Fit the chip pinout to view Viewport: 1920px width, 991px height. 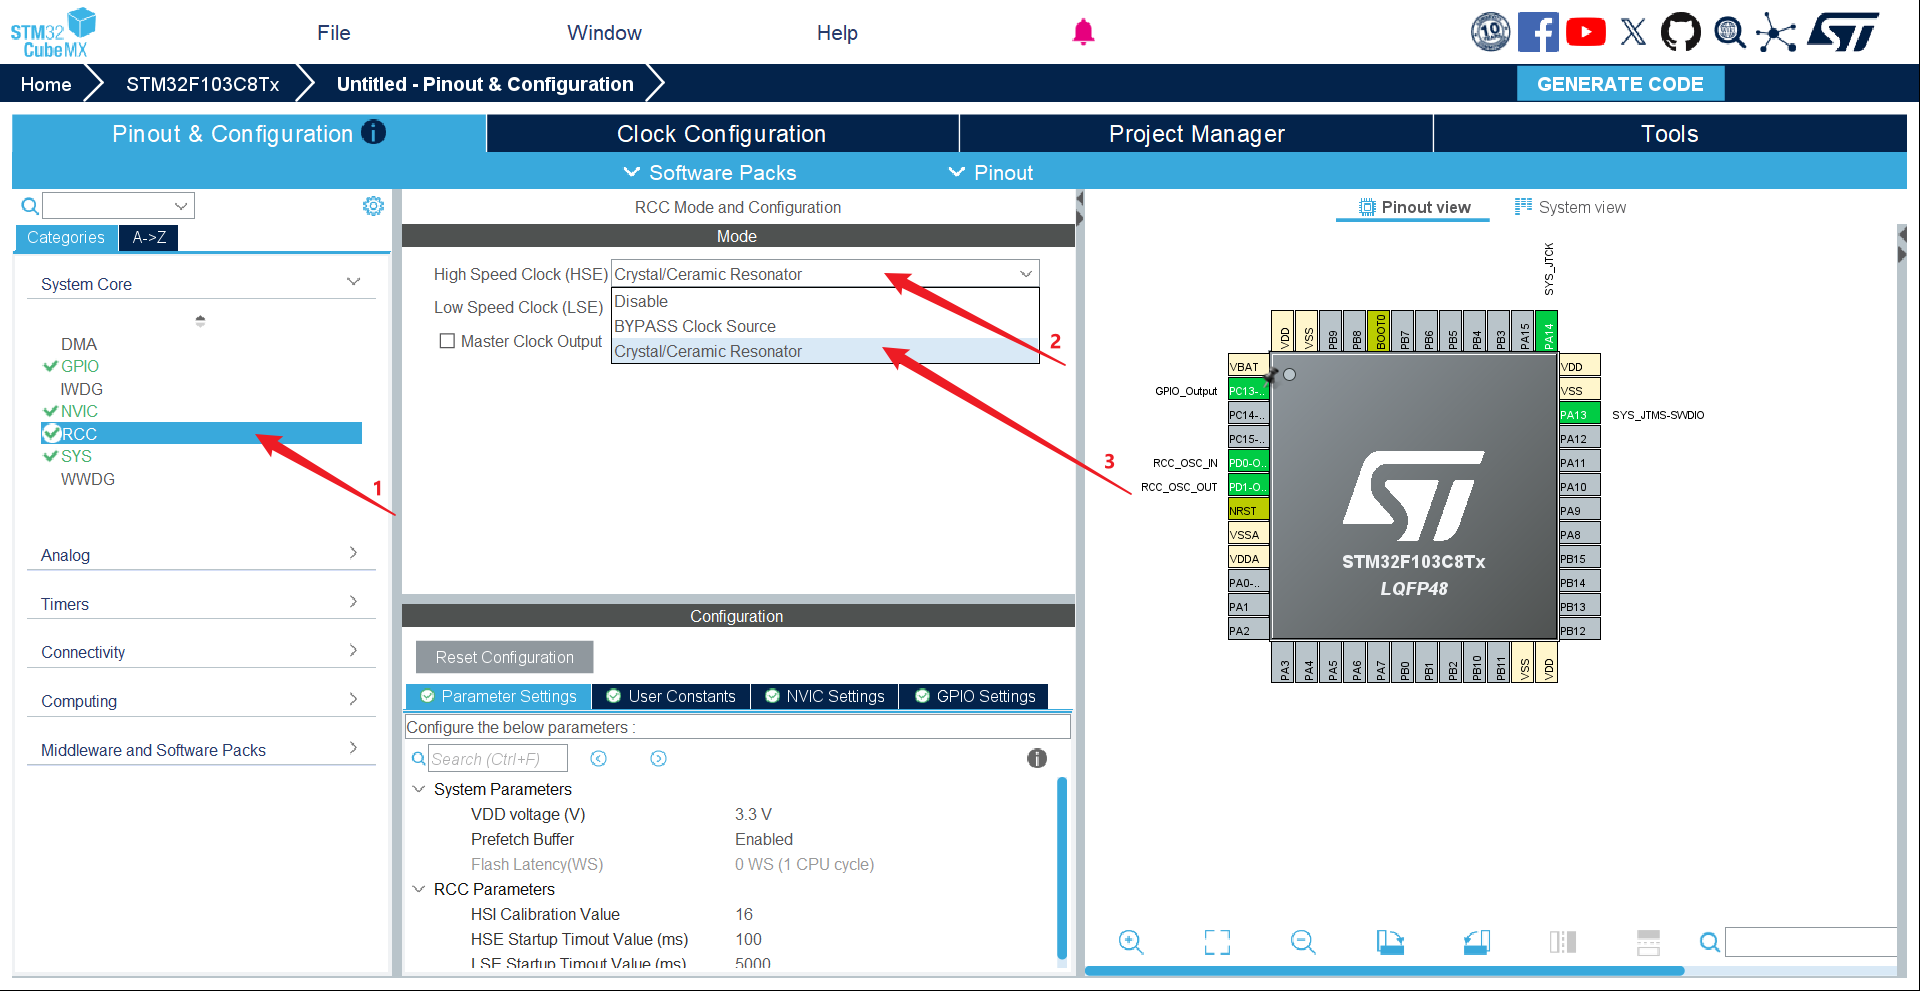pos(1217,942)
